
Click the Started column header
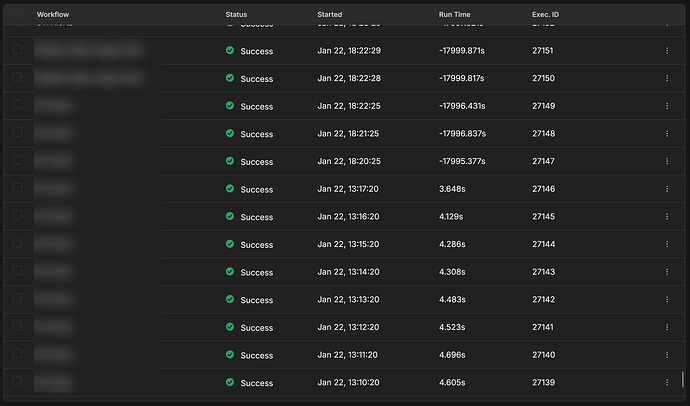coord(330,15)
